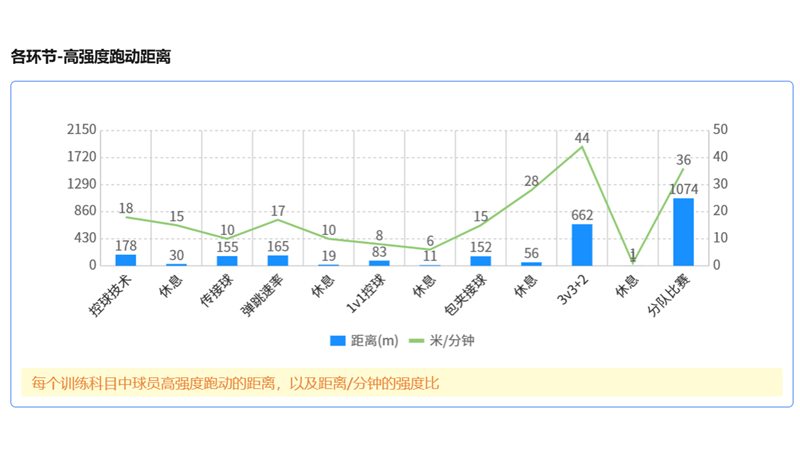Click the 包夹接球 axis label
Screen dimensions: 800x455
point(465,295)
